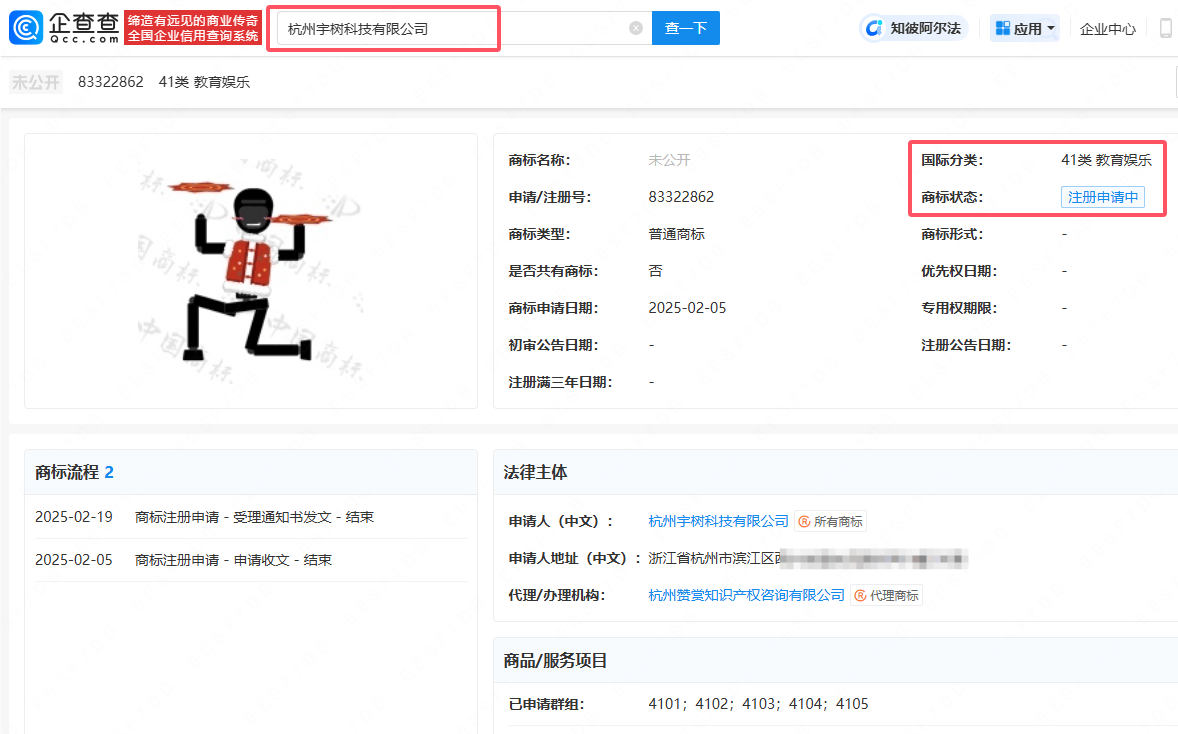Clear the search box with the X icon

pyautogui.click(x=636, y=28)
